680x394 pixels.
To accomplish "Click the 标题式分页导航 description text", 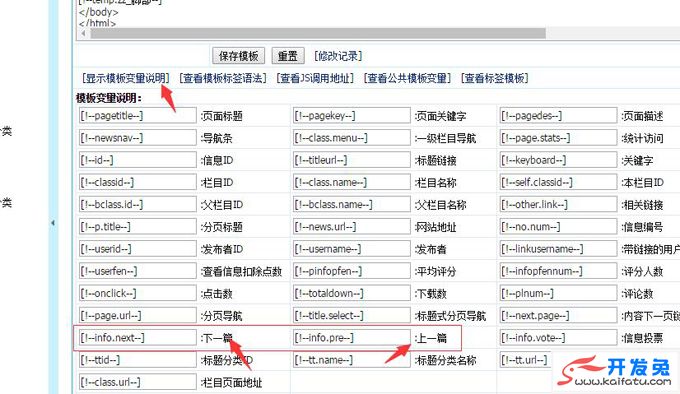I will tap(451, 316).
